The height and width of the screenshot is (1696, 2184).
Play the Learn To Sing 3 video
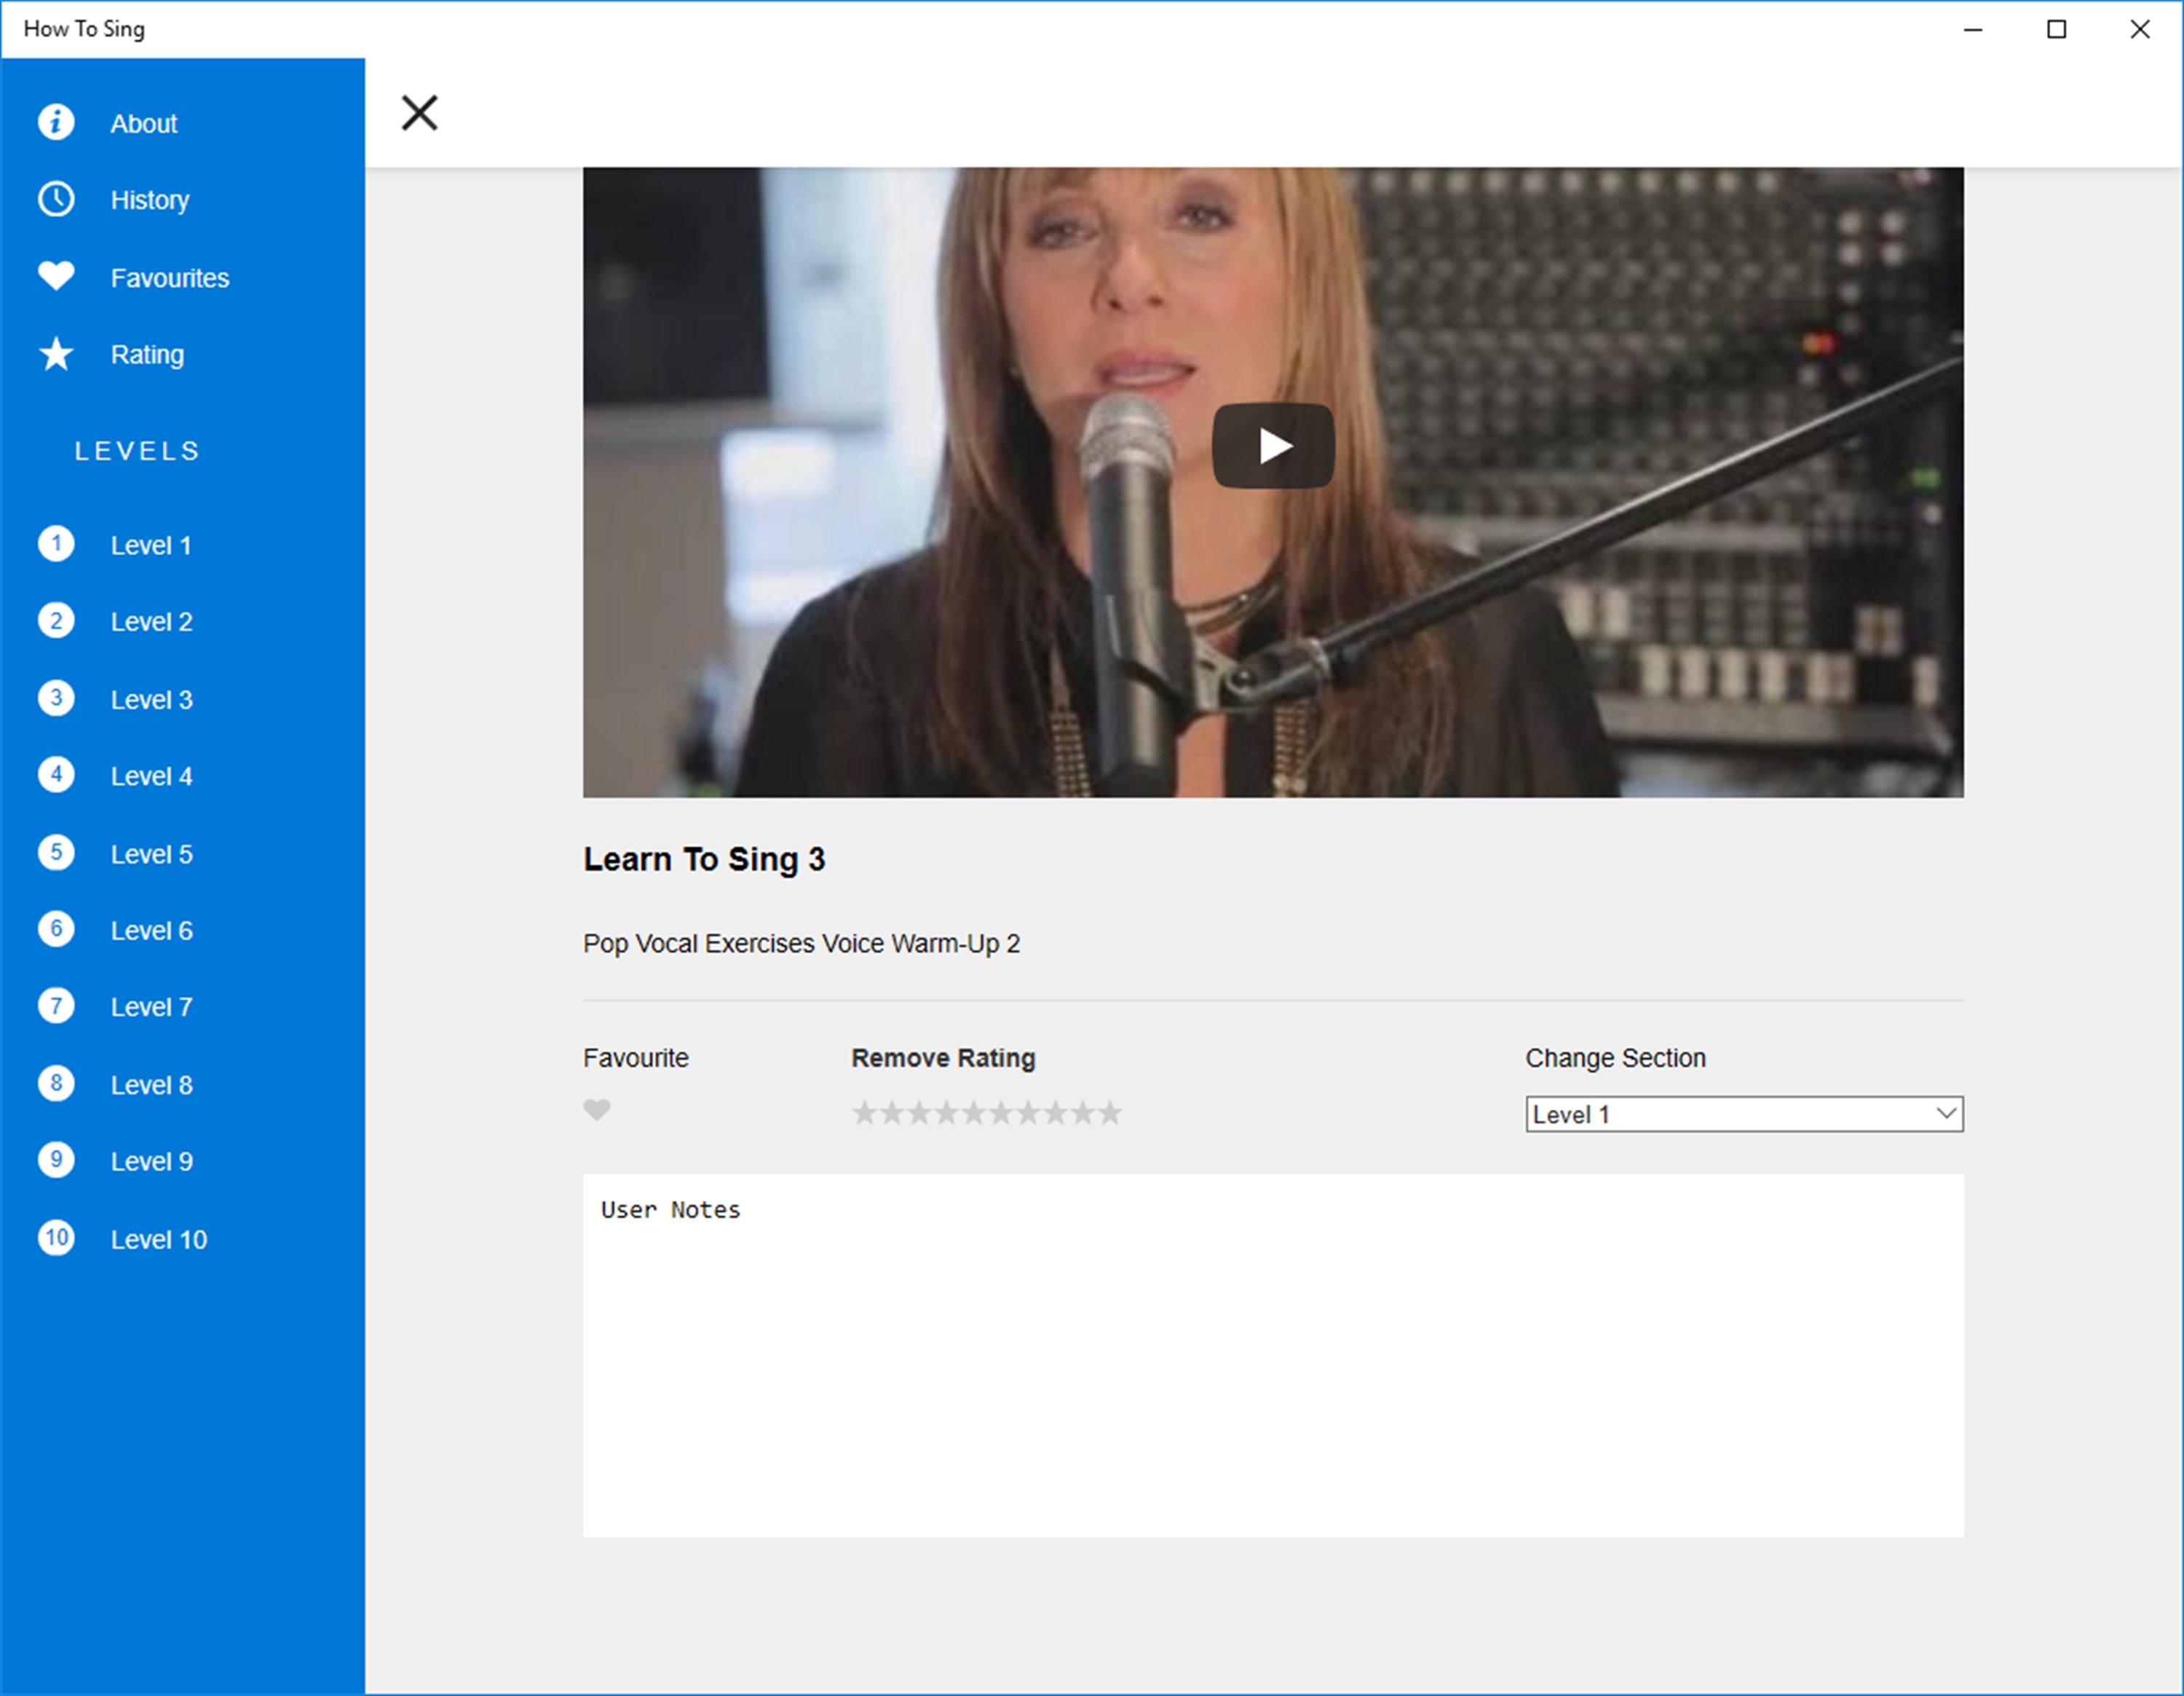tap(1272, 446)
